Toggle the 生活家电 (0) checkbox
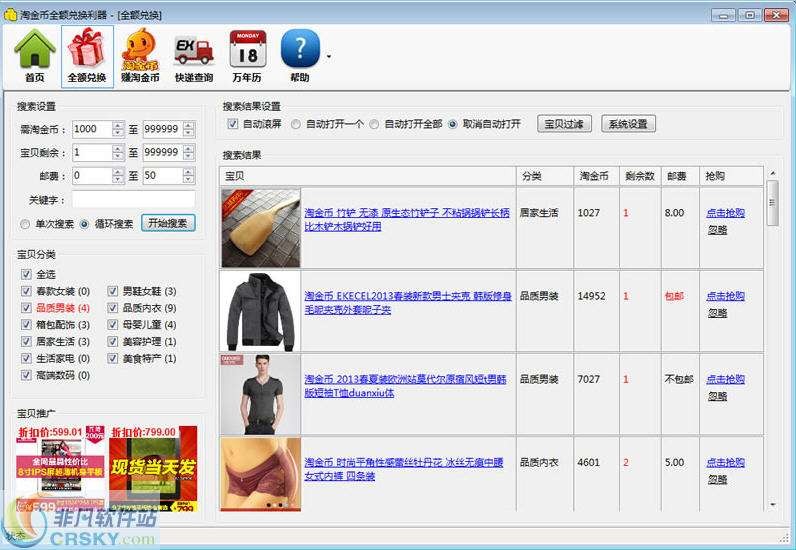 [26, 358]
